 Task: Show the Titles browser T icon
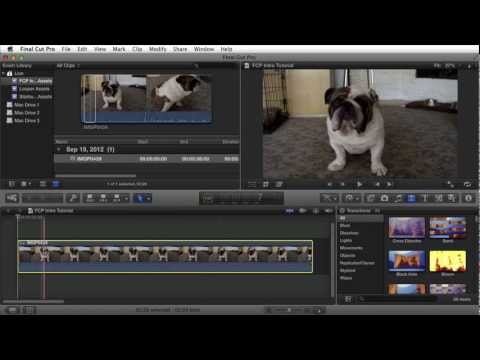point(425,198)
